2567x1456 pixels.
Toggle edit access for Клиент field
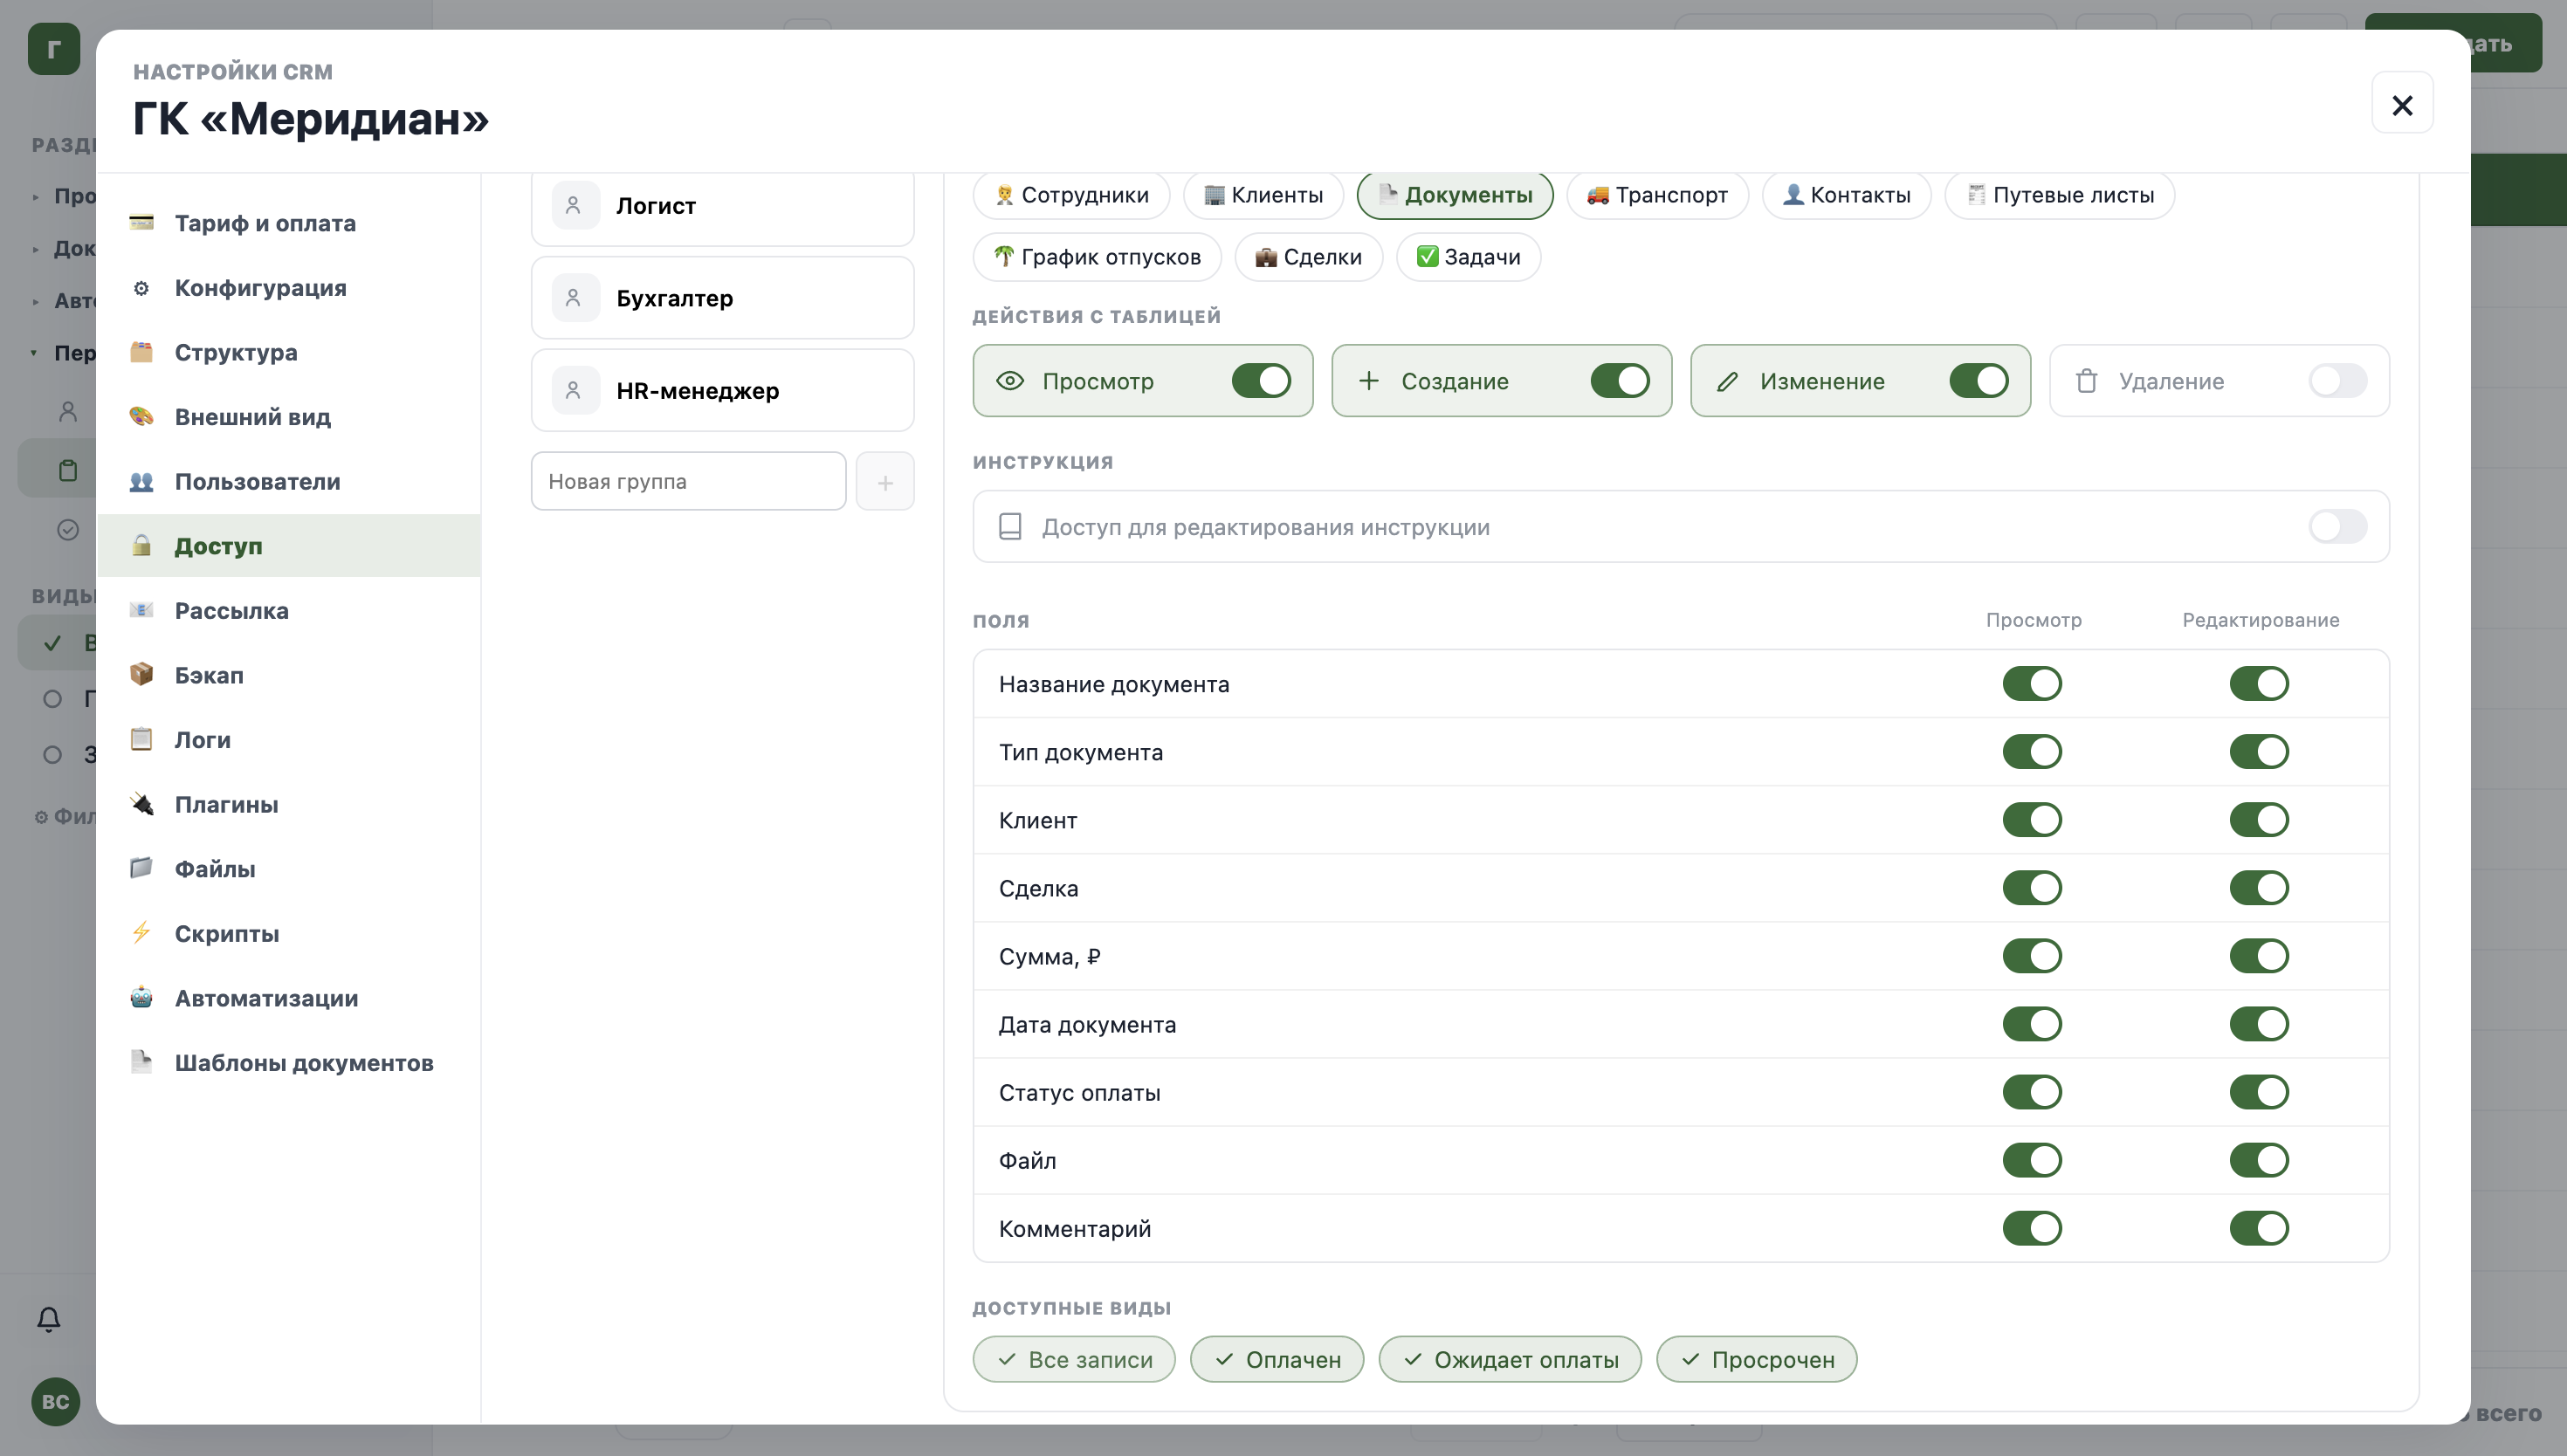[2259, 820]
